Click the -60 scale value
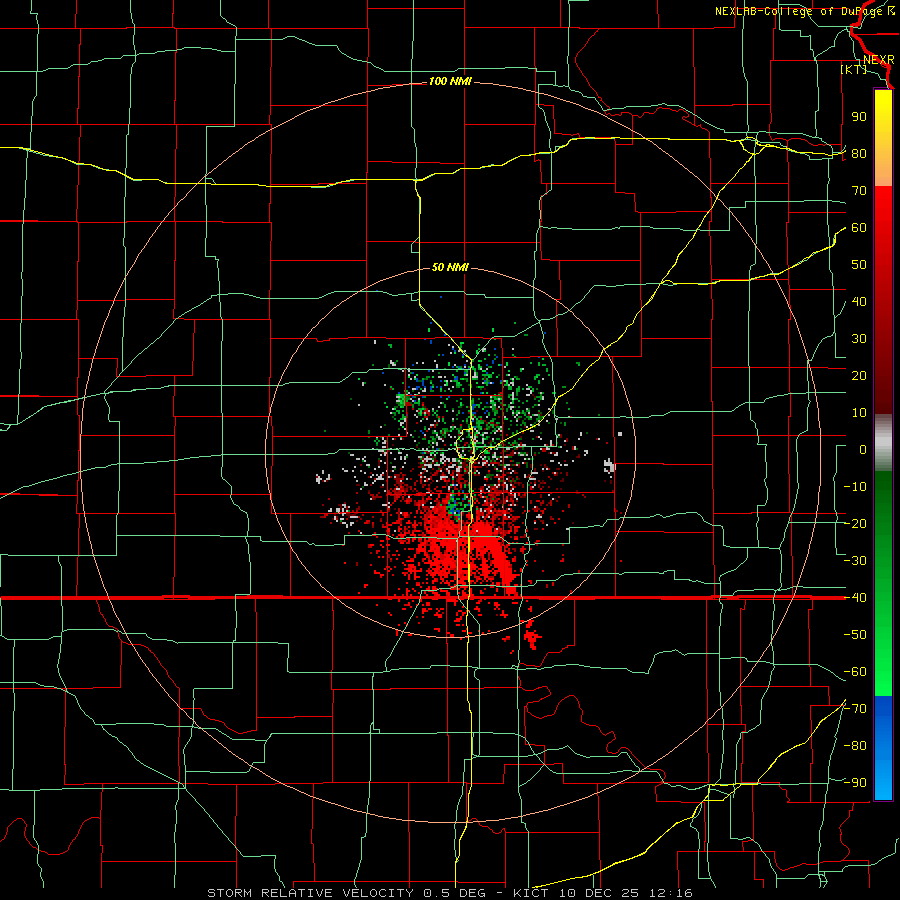 [x=855, y=672]
